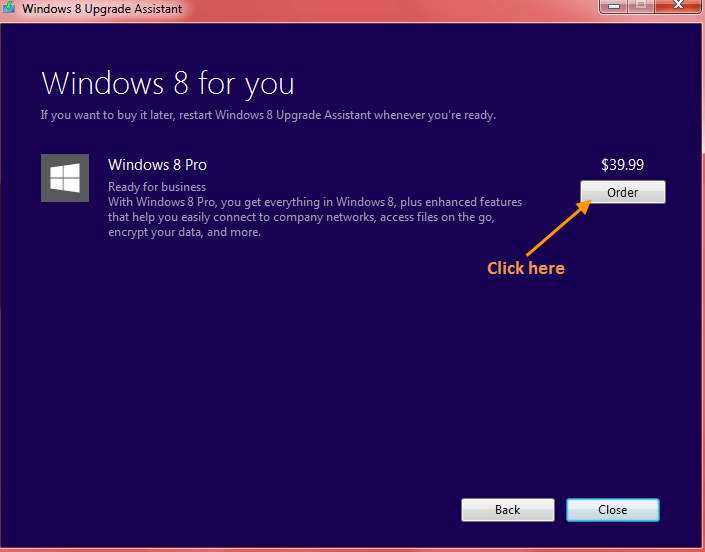Click the description line "encrypt your data, and more."
The image size is (705, 552).
[184, 232]
